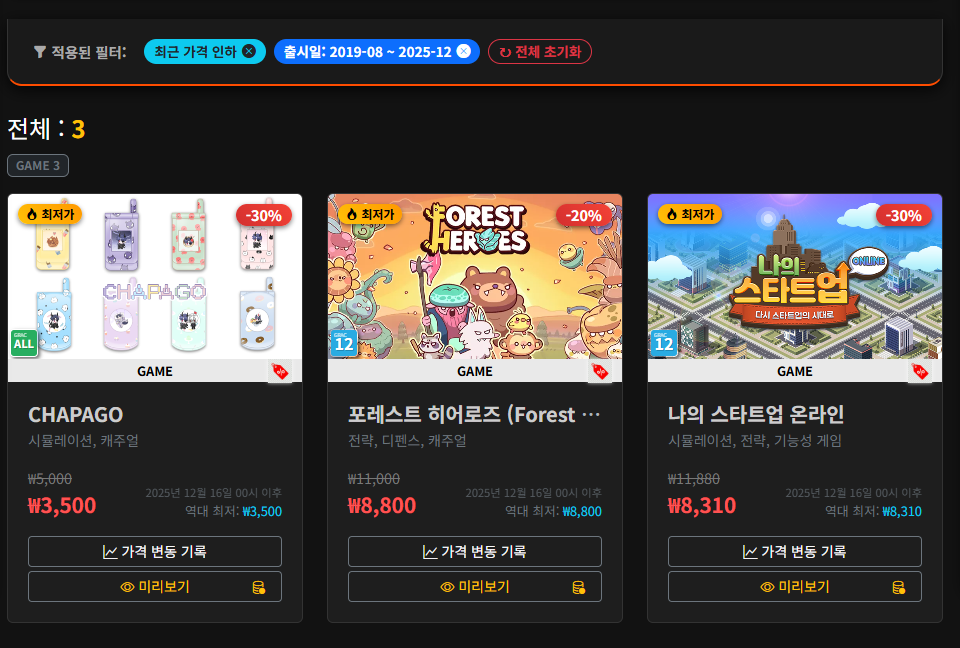Screen dimensions: 960x648
Task: Click the 미리보기 eye icon for CHAPAGO
Action: coord(127,587)
